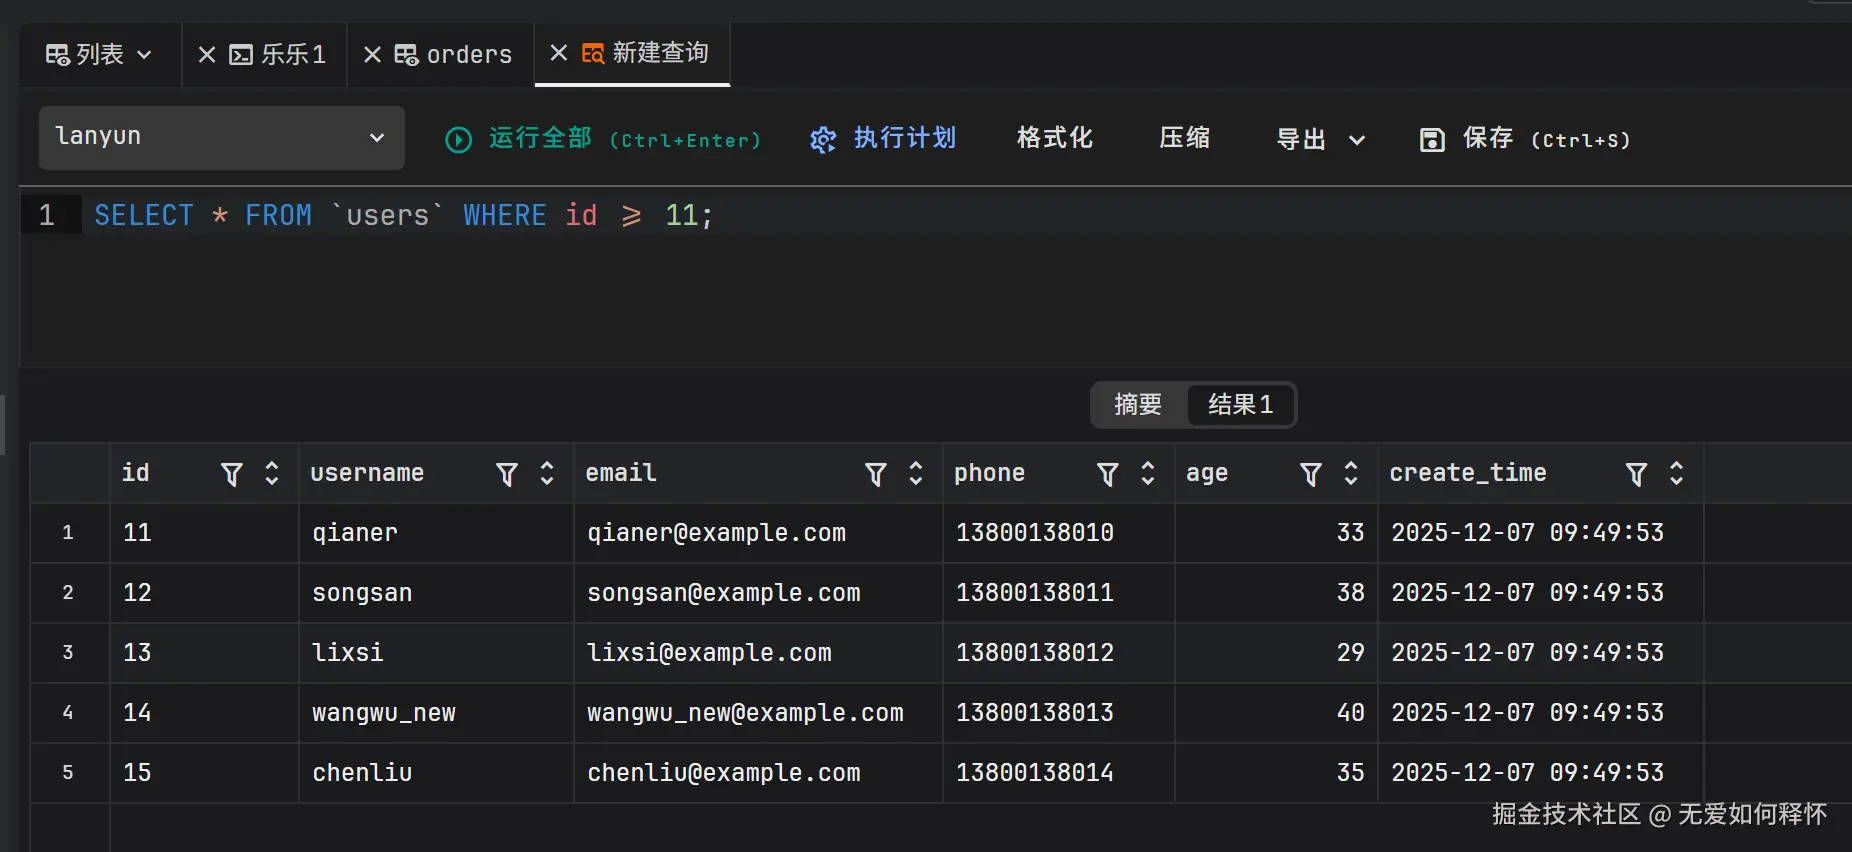Image resolution: width=1852 pixels, height=852 pixels.
Task: Select phone cell 13800138010
Action: point(1059,533)
